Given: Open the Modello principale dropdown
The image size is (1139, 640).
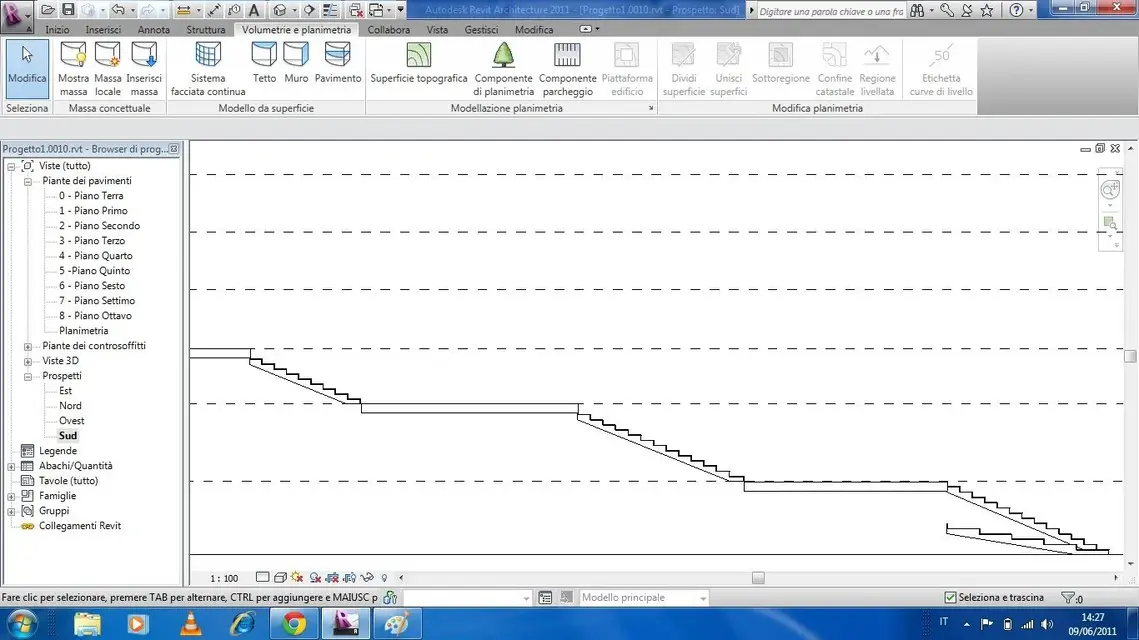Looking at the screenshot, I should (644, 597).
